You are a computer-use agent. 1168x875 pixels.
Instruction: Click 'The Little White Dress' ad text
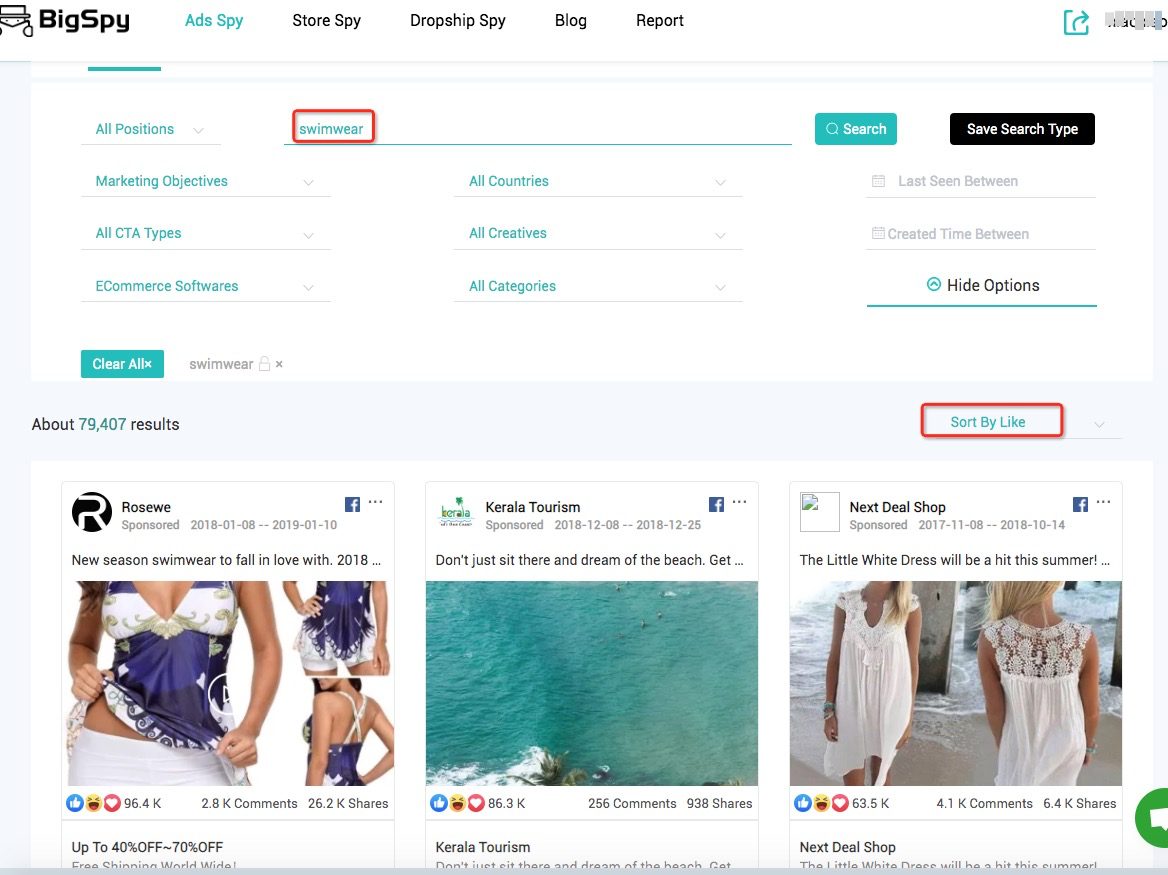[955, 560]
